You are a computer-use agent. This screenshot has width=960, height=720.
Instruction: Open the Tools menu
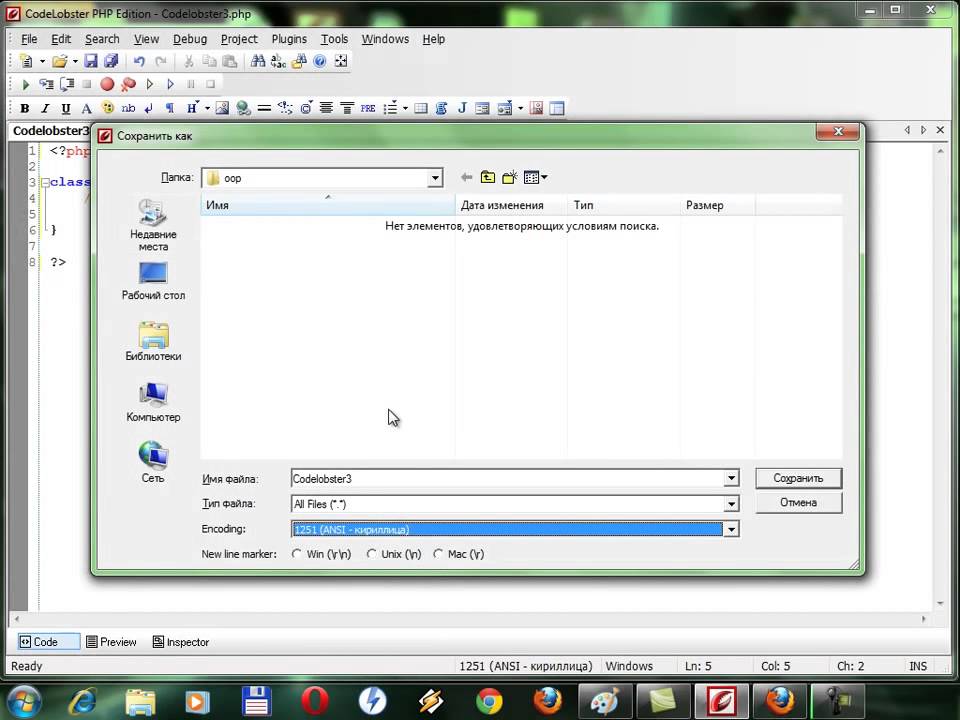pyautogui.click(x=334, y=39)
